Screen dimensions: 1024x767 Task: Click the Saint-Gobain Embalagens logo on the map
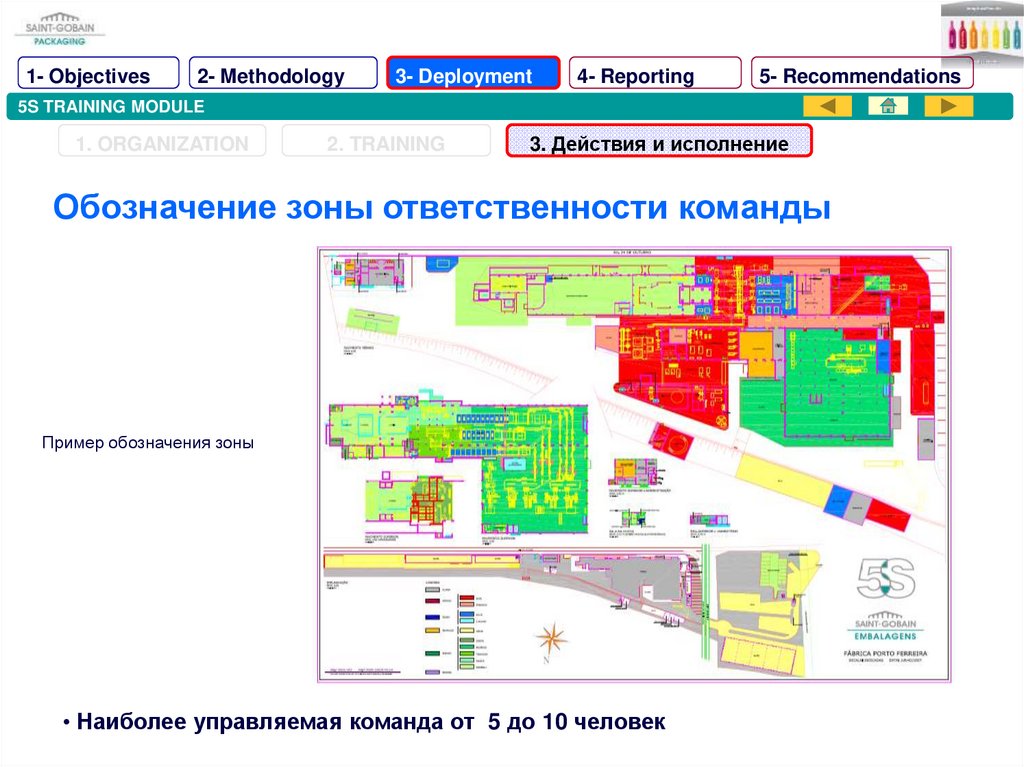click(886, 626)
